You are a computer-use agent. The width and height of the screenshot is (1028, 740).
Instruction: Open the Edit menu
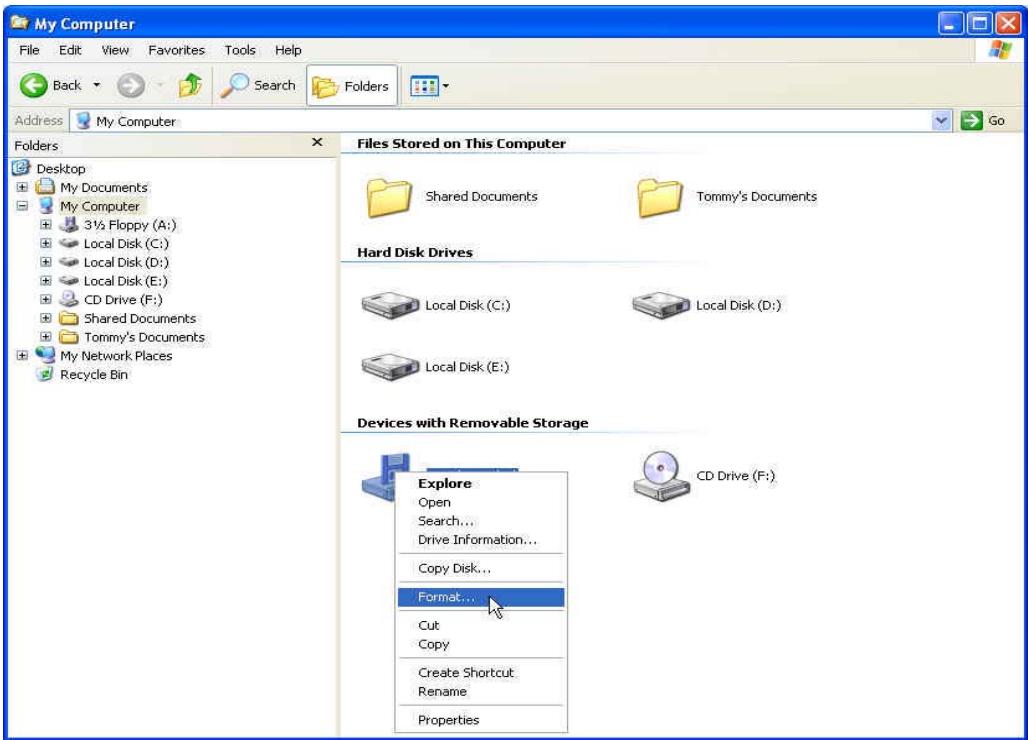coord(69,50)
